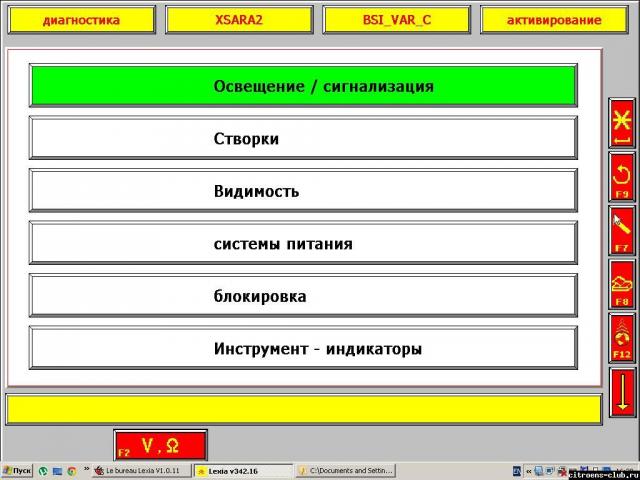Switch to C:\Documents and Settin... taskbar item
This screenshot has width=640, height=480.
[x=345, y=471]
